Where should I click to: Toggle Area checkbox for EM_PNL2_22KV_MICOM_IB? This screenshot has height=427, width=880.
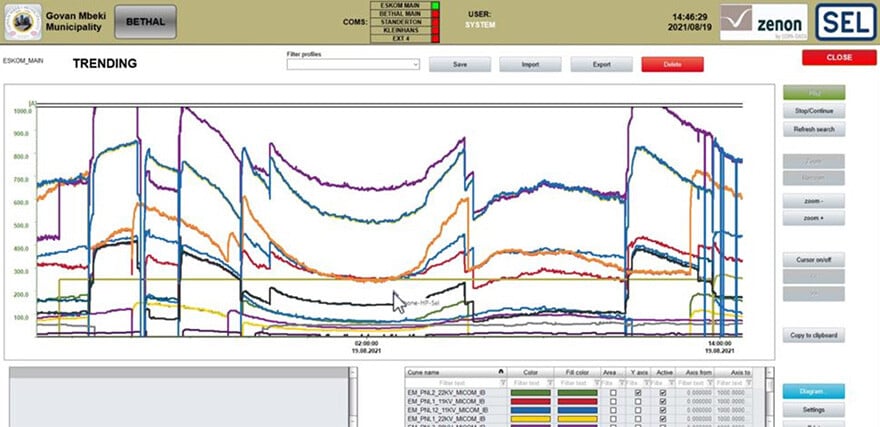(x=613, y=393)
